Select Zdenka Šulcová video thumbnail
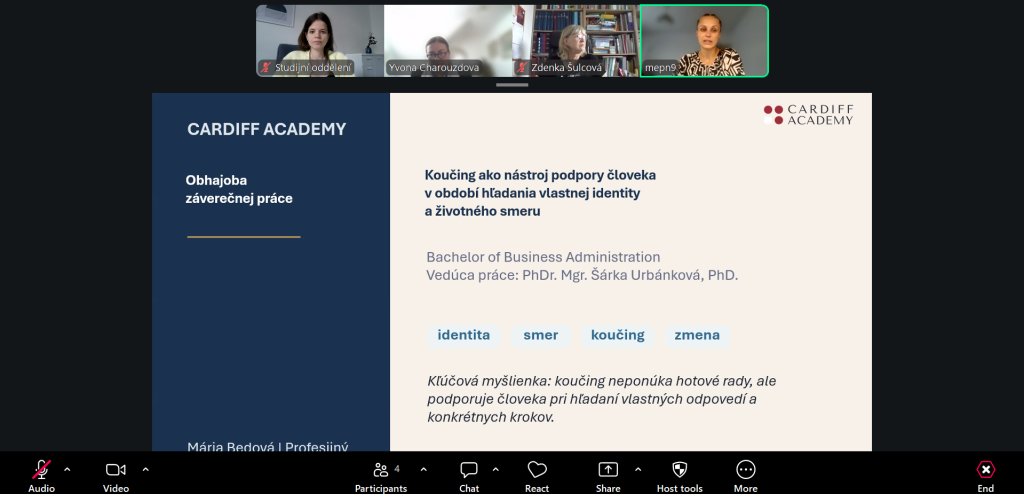The width and height of the screenshot is (1024, 494). (x=576, y=41)
